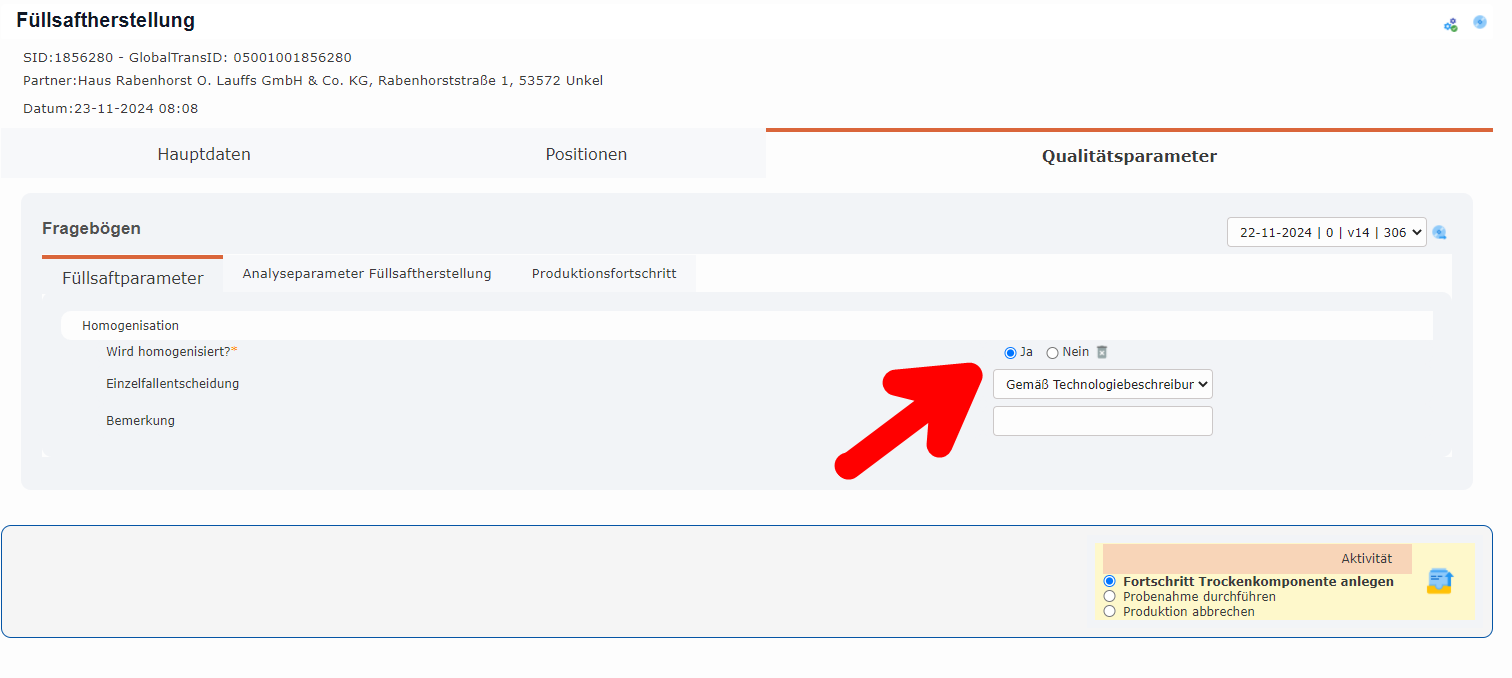Open the questionnaire version selector dropdown
Viewport: 1512px width, 678px height.
(x=1326, y=231)
